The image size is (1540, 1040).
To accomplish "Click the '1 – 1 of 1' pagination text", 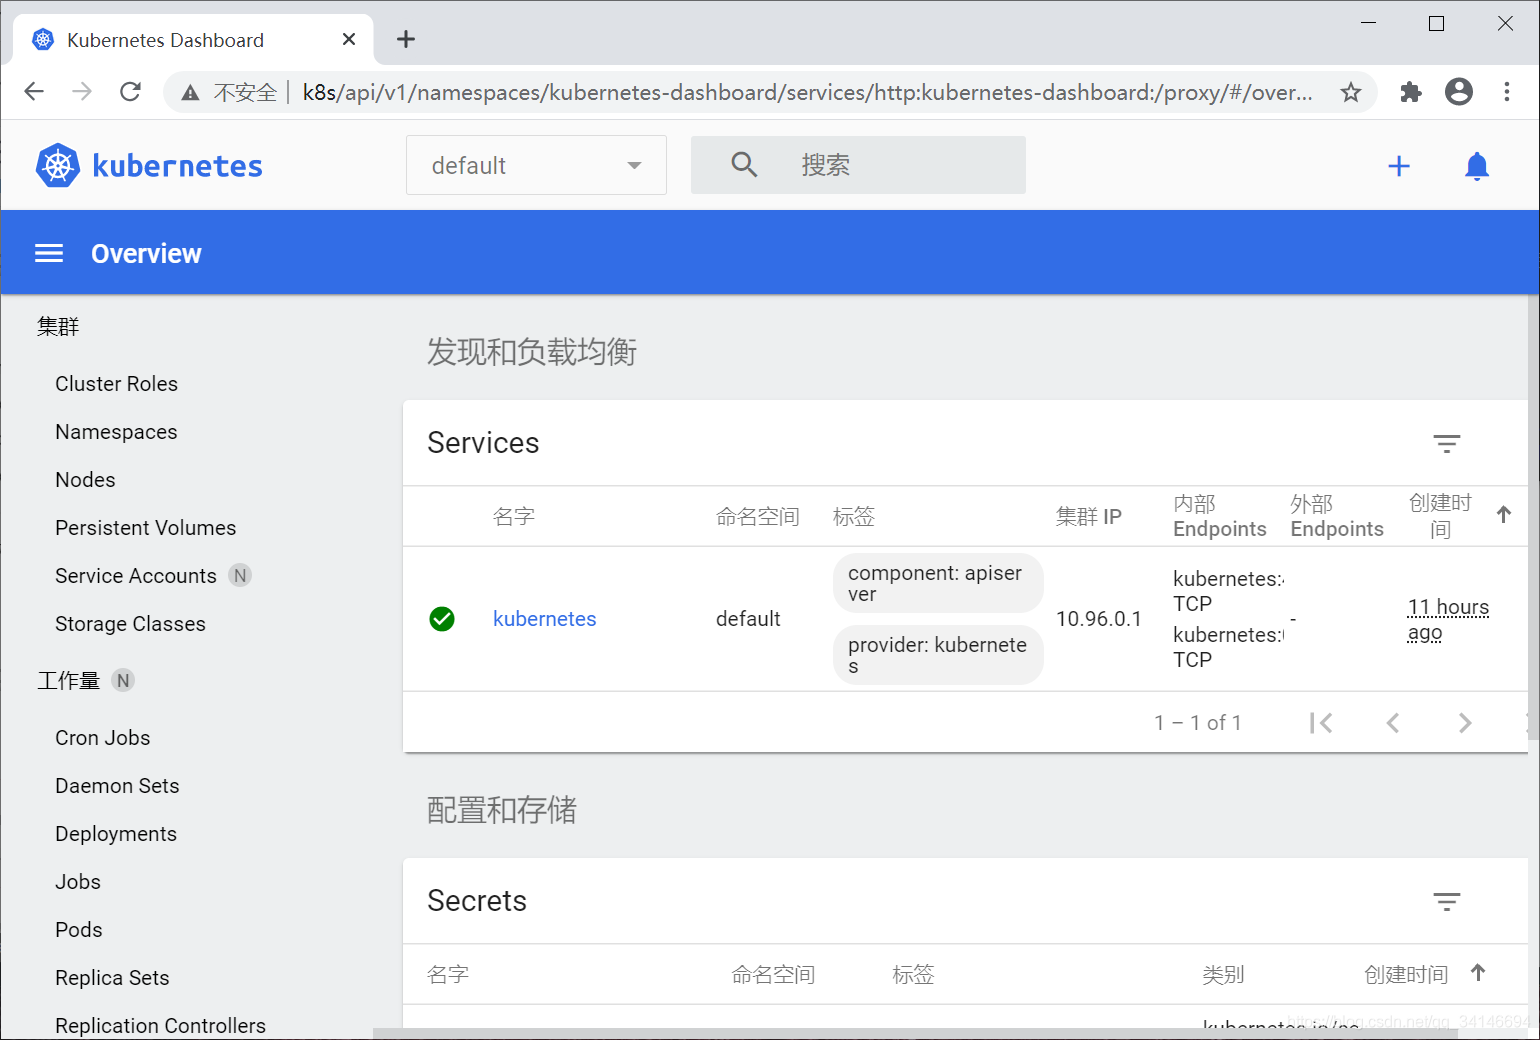I will click(x=1197, y=723).
